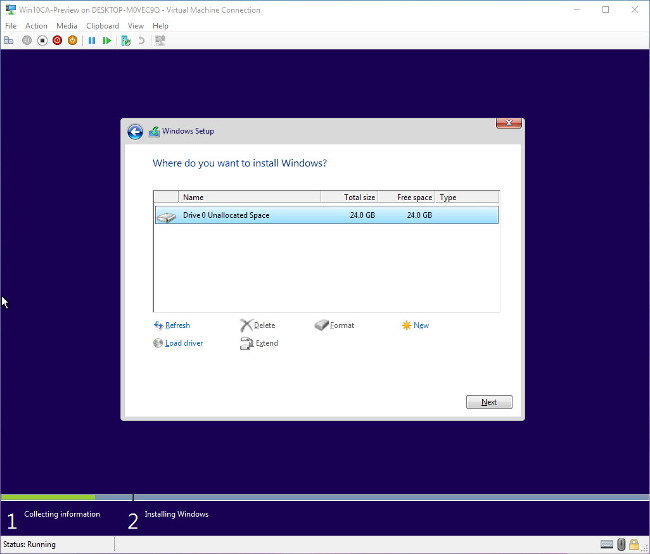
Task: Shut down the VM with the red icon
Action: tap(57, 40)
